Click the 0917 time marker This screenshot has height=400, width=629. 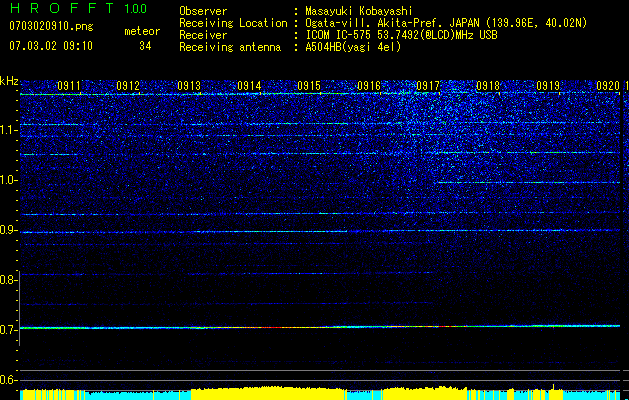pyautogui.click(x=428, y=86)
